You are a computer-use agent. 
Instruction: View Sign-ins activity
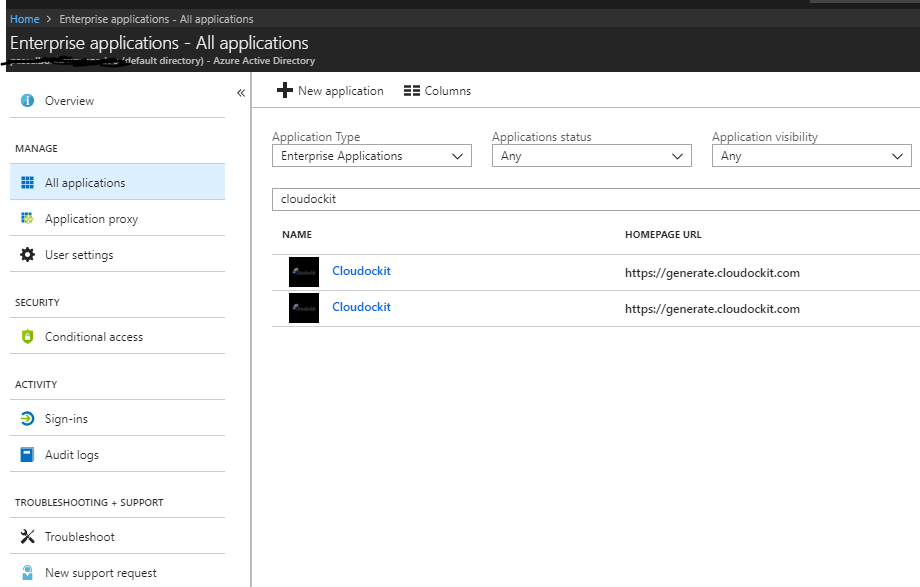point(117,419)
